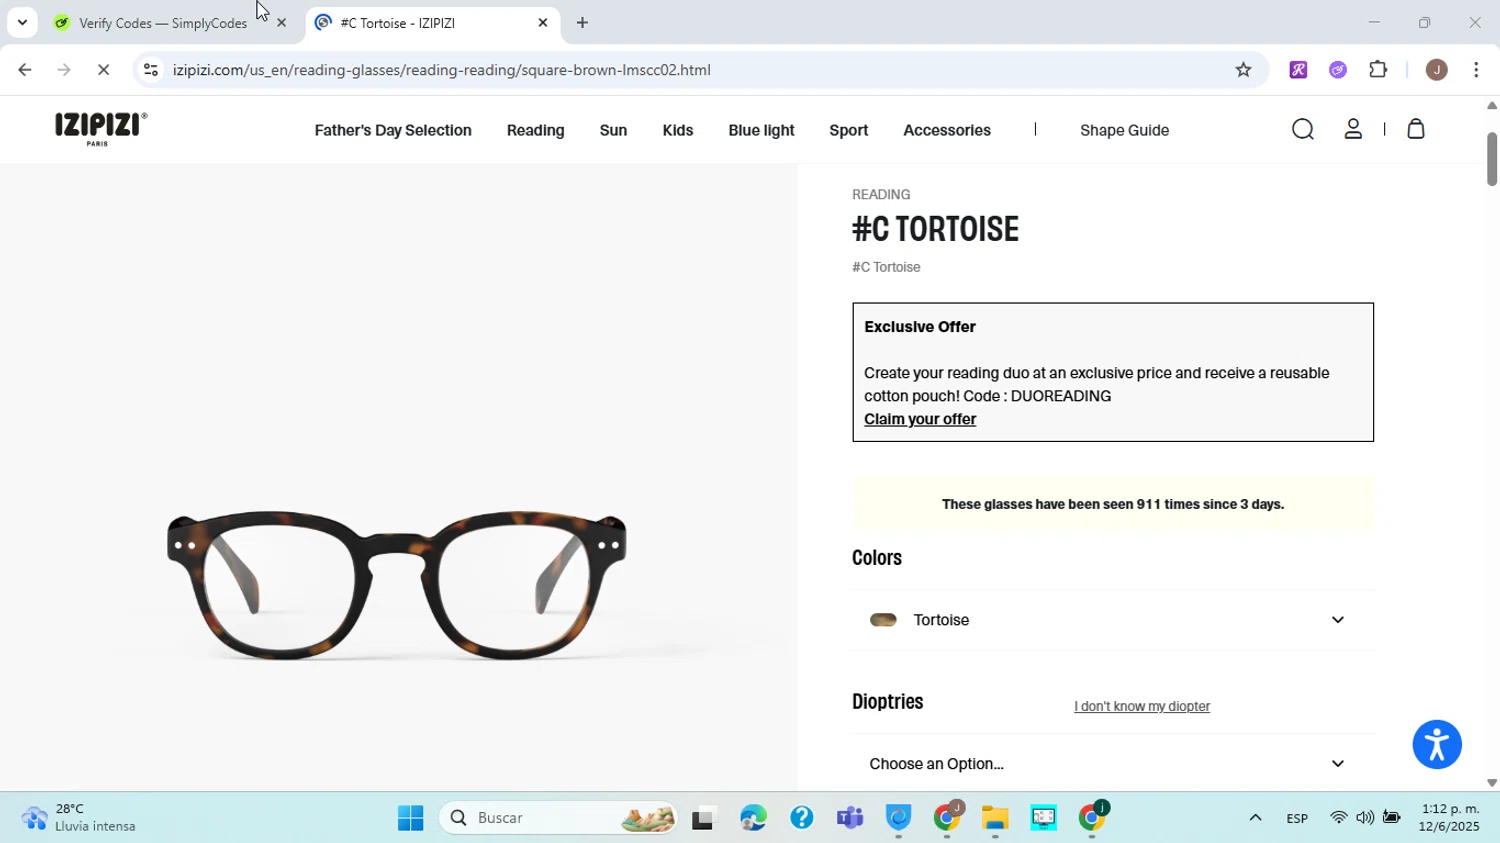Open the IZIPIZI Paris logo homepage
Viewport: 1500px width, 843px height.
tap(101, 129)
